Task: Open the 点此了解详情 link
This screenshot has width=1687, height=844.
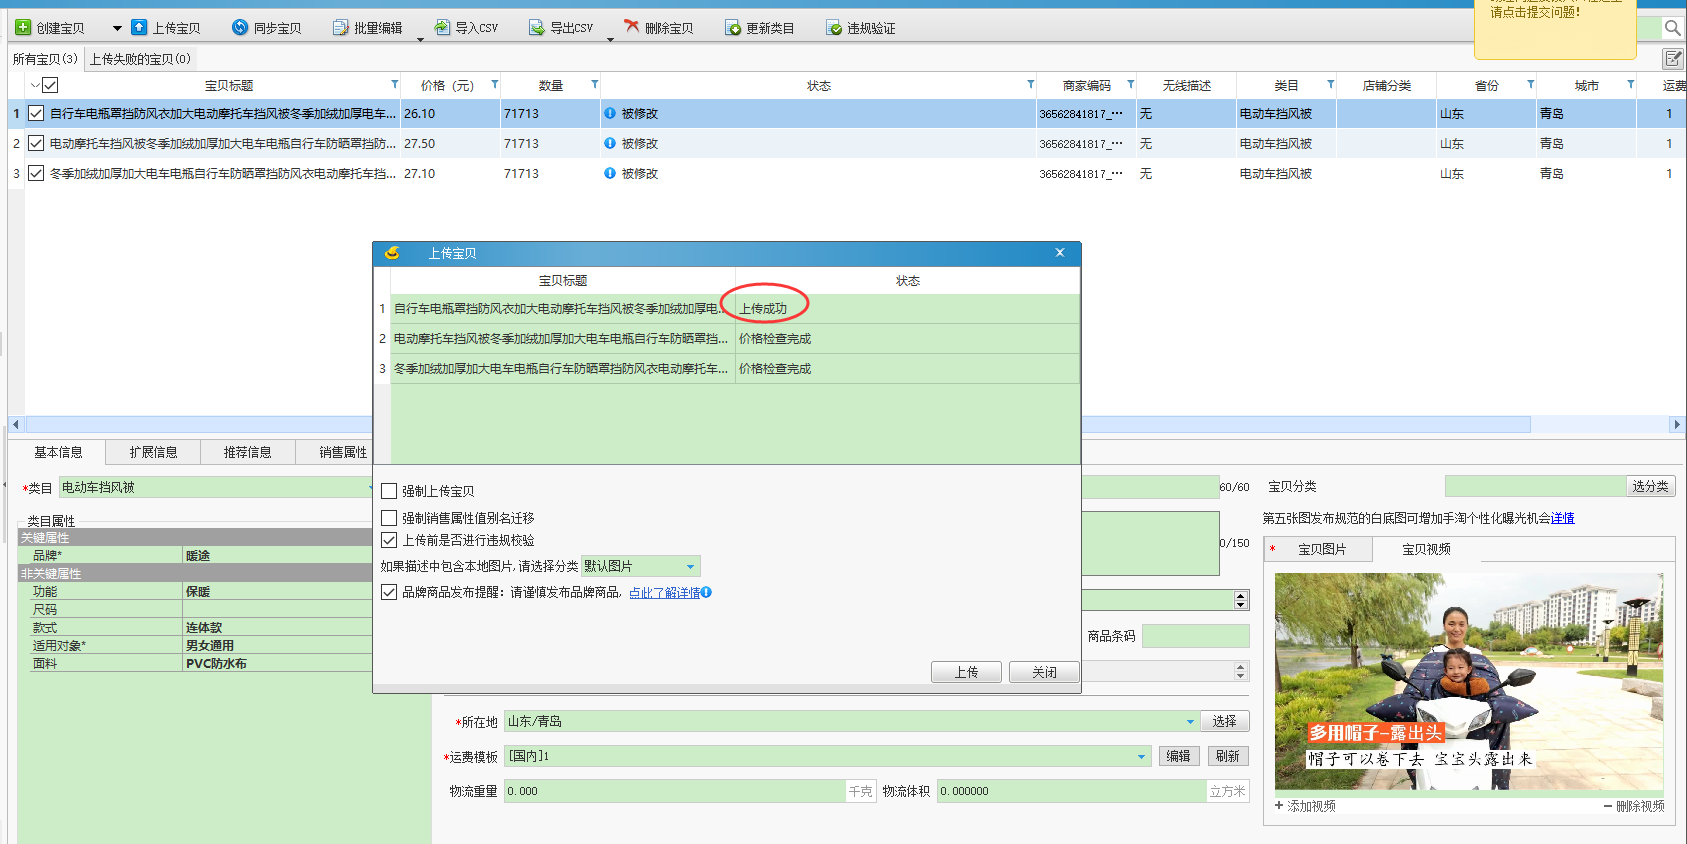Action: 664,593
